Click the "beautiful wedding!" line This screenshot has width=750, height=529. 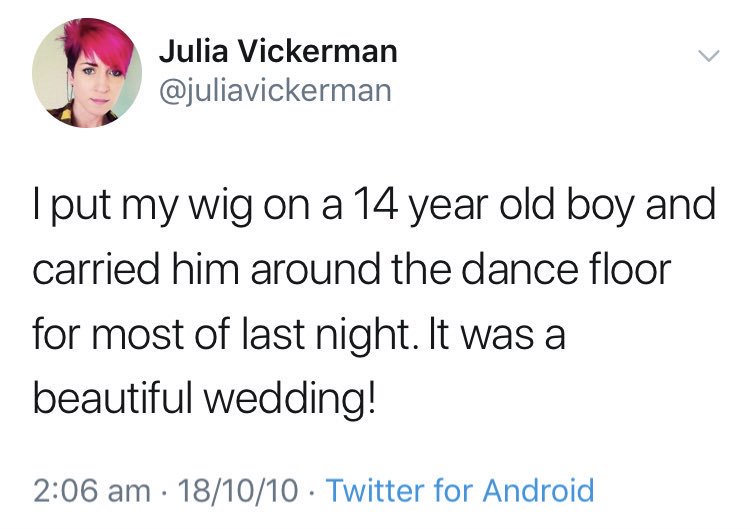click(x=206, y=400)
